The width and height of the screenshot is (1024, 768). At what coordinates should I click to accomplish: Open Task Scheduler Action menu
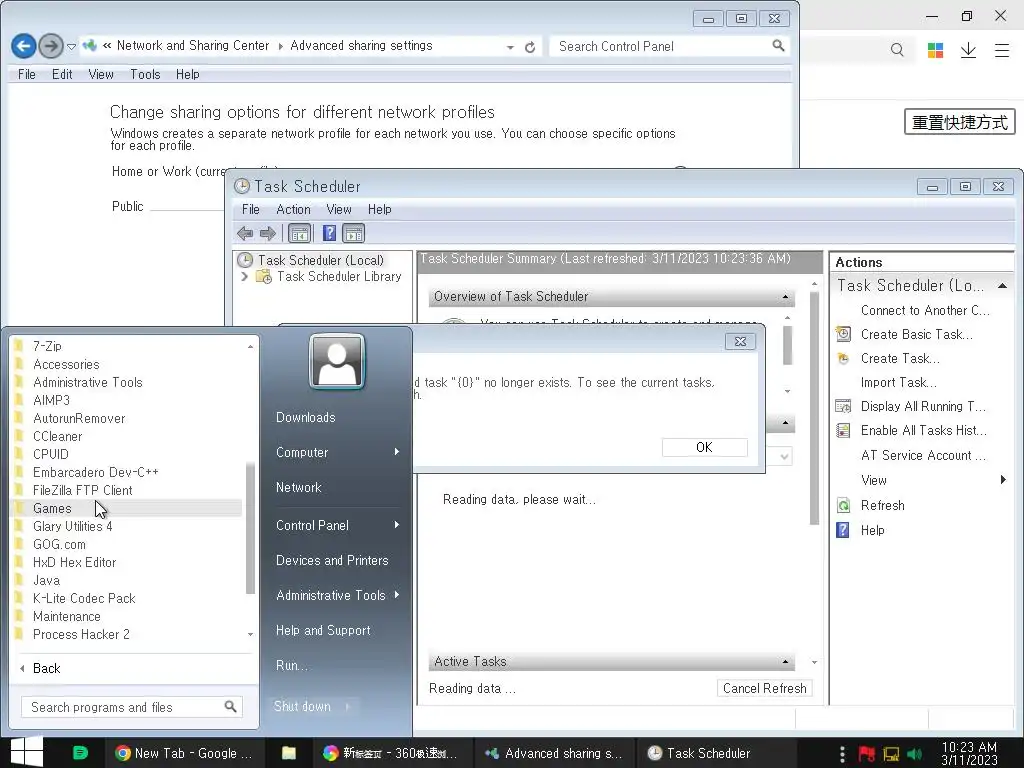point(293,210)
